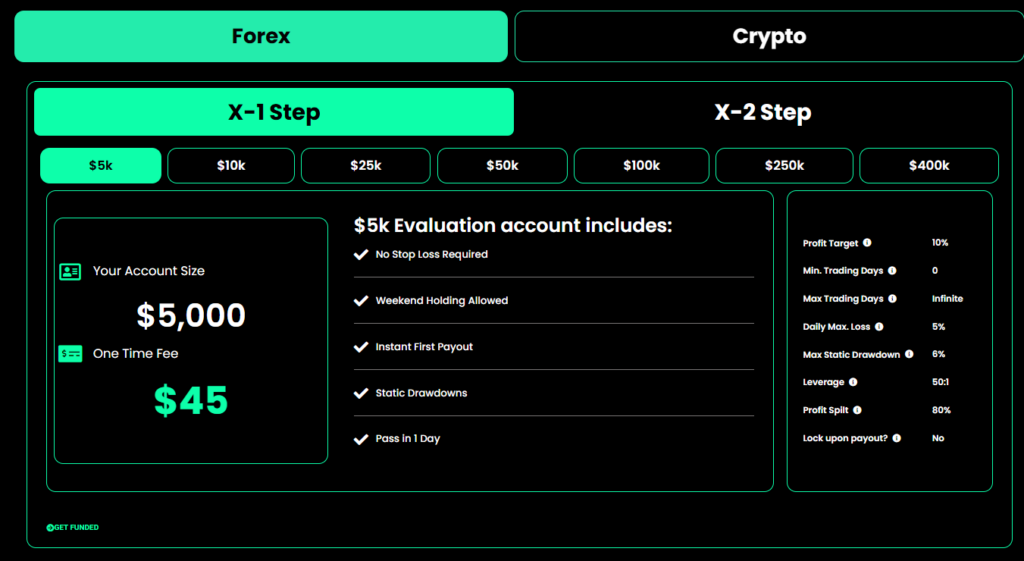Viewport: 1024px width, 561px height.
Task: Click info icon for Max Static Drawdown
Action: point(909,354)
